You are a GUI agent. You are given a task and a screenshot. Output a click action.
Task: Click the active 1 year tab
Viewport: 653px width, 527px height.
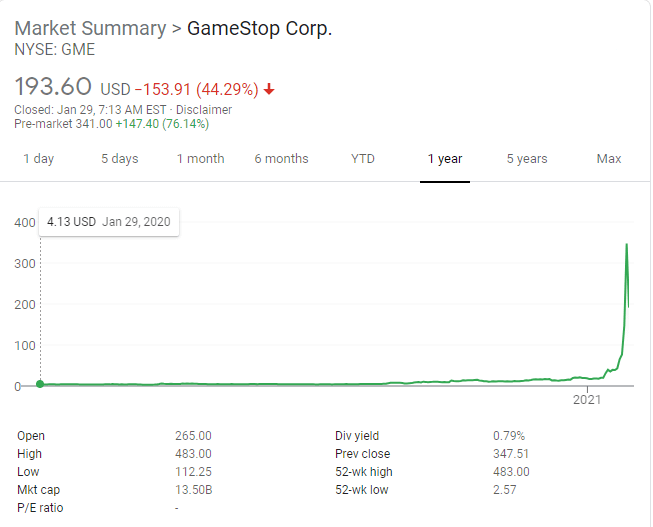[x=445, y=159]
